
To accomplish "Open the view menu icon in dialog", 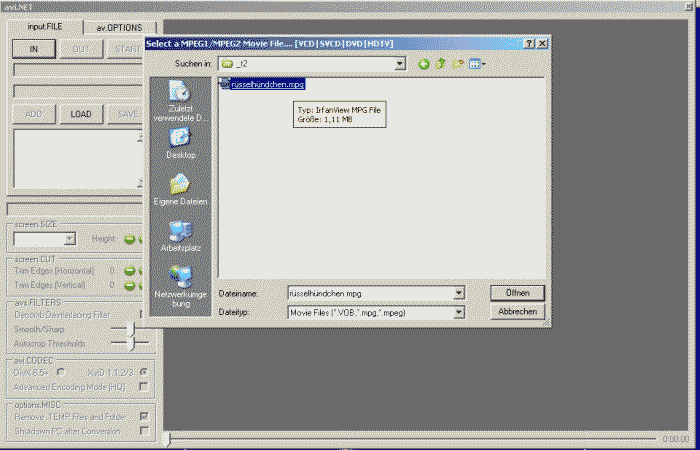I will pyautogui.click(x=478, y=64).
